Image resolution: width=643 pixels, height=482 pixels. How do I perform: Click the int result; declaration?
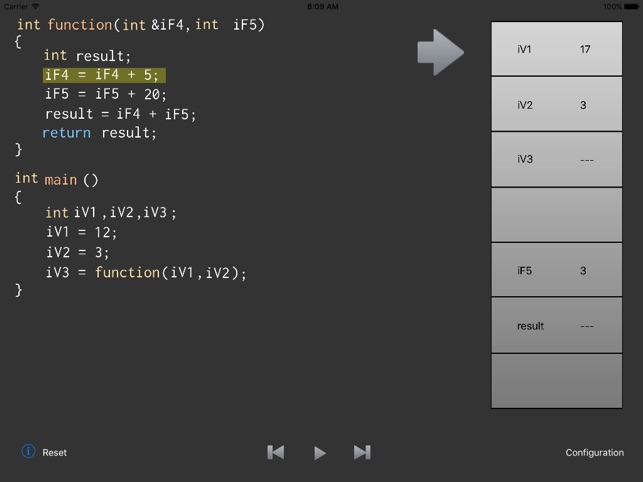87,55
